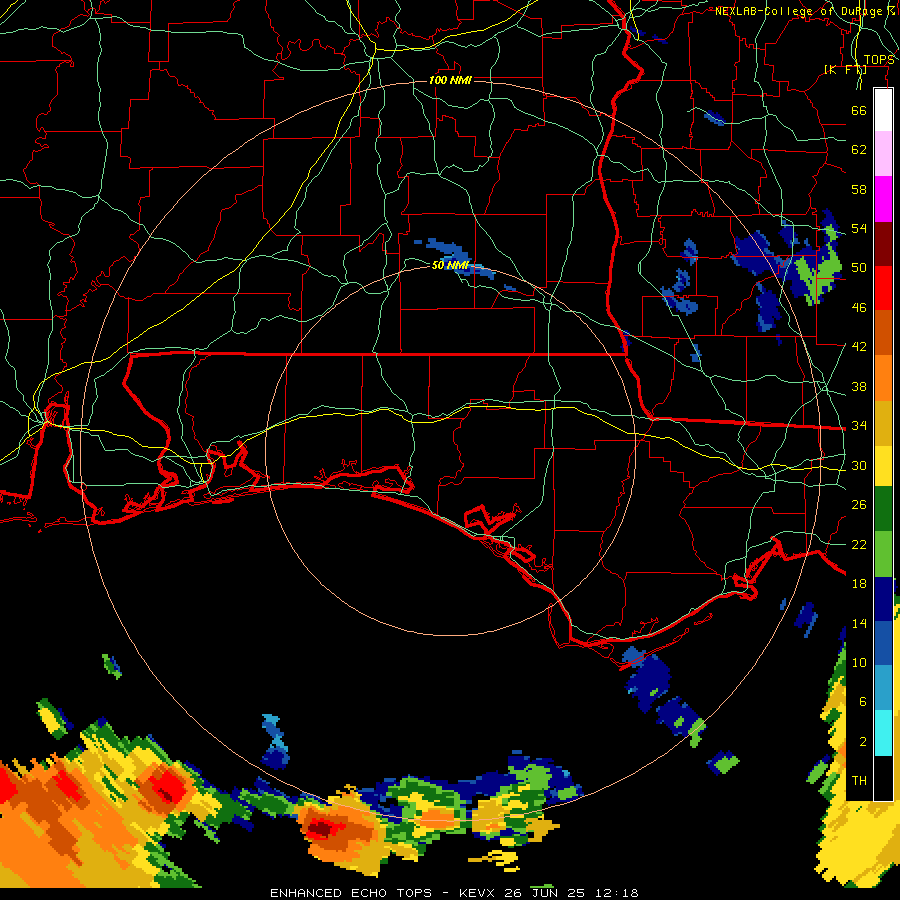Click the '100 NMI' range ring label
The image size is (900, 900).
(450, 80)
